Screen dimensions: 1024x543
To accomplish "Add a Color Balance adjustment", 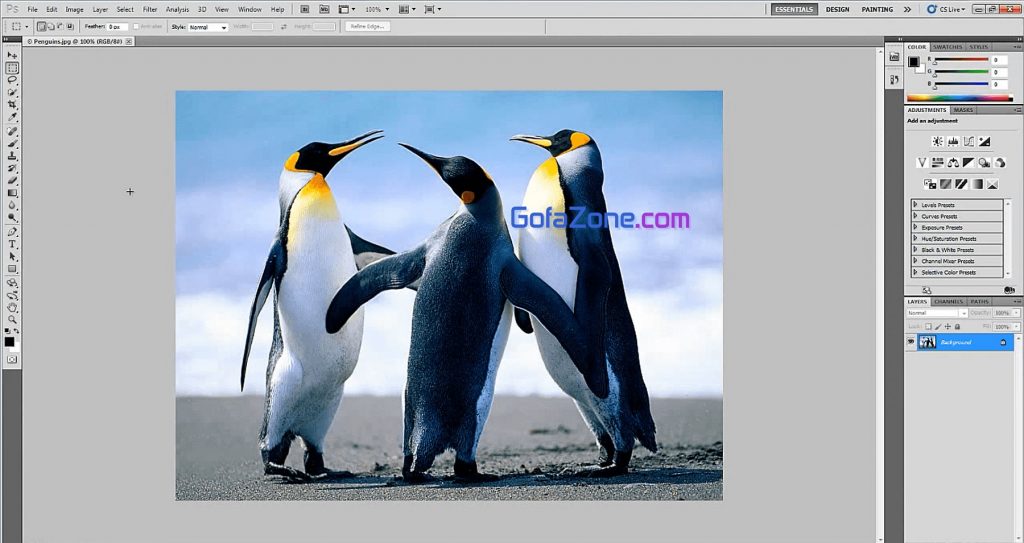I will pos(953,162).
